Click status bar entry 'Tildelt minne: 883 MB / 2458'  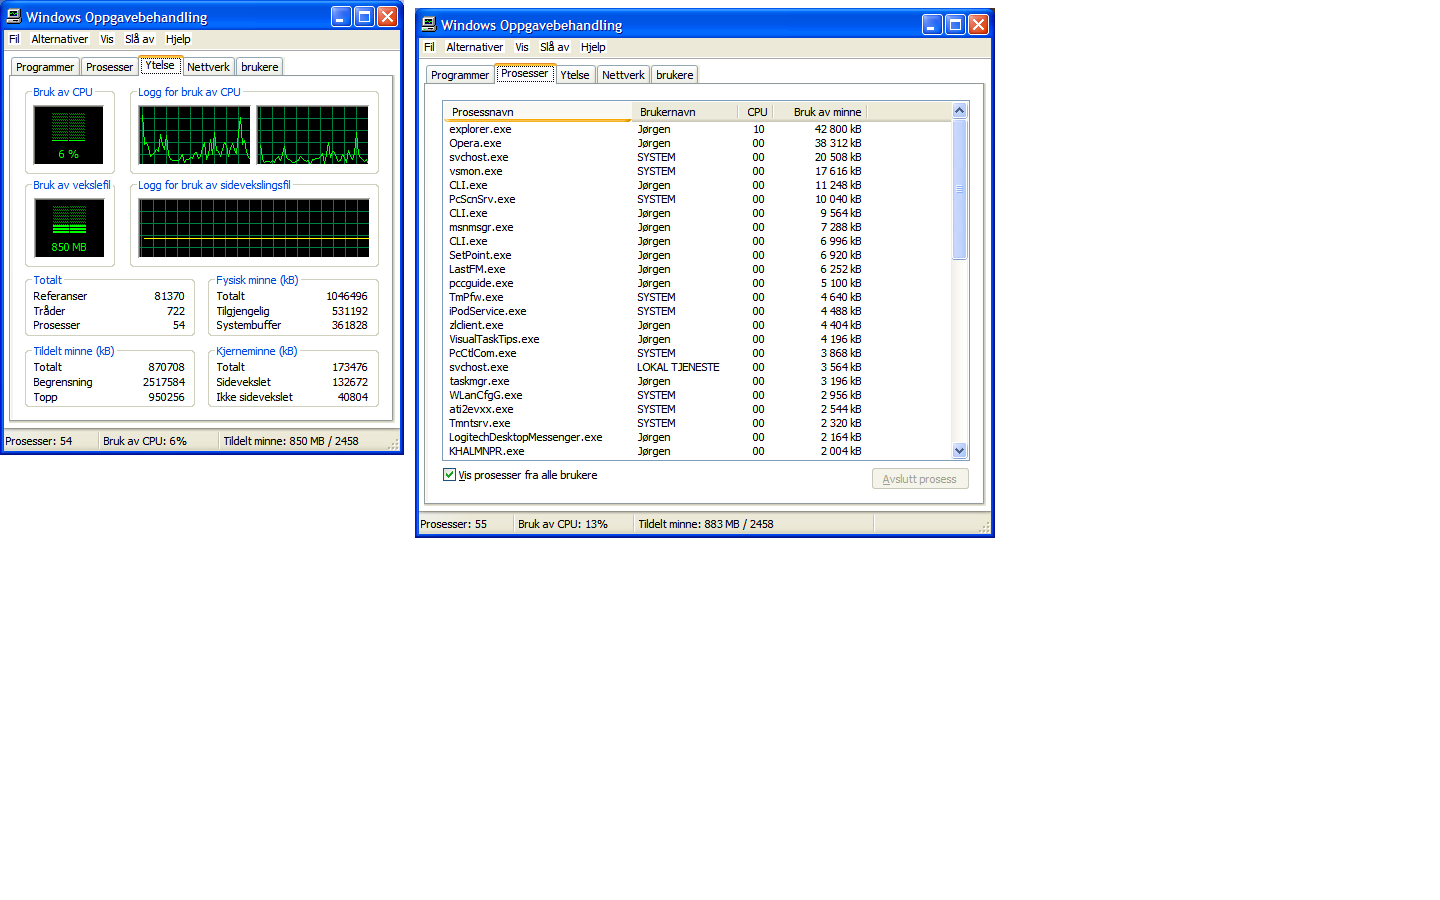pyautogui.click(x=706, y=524)
